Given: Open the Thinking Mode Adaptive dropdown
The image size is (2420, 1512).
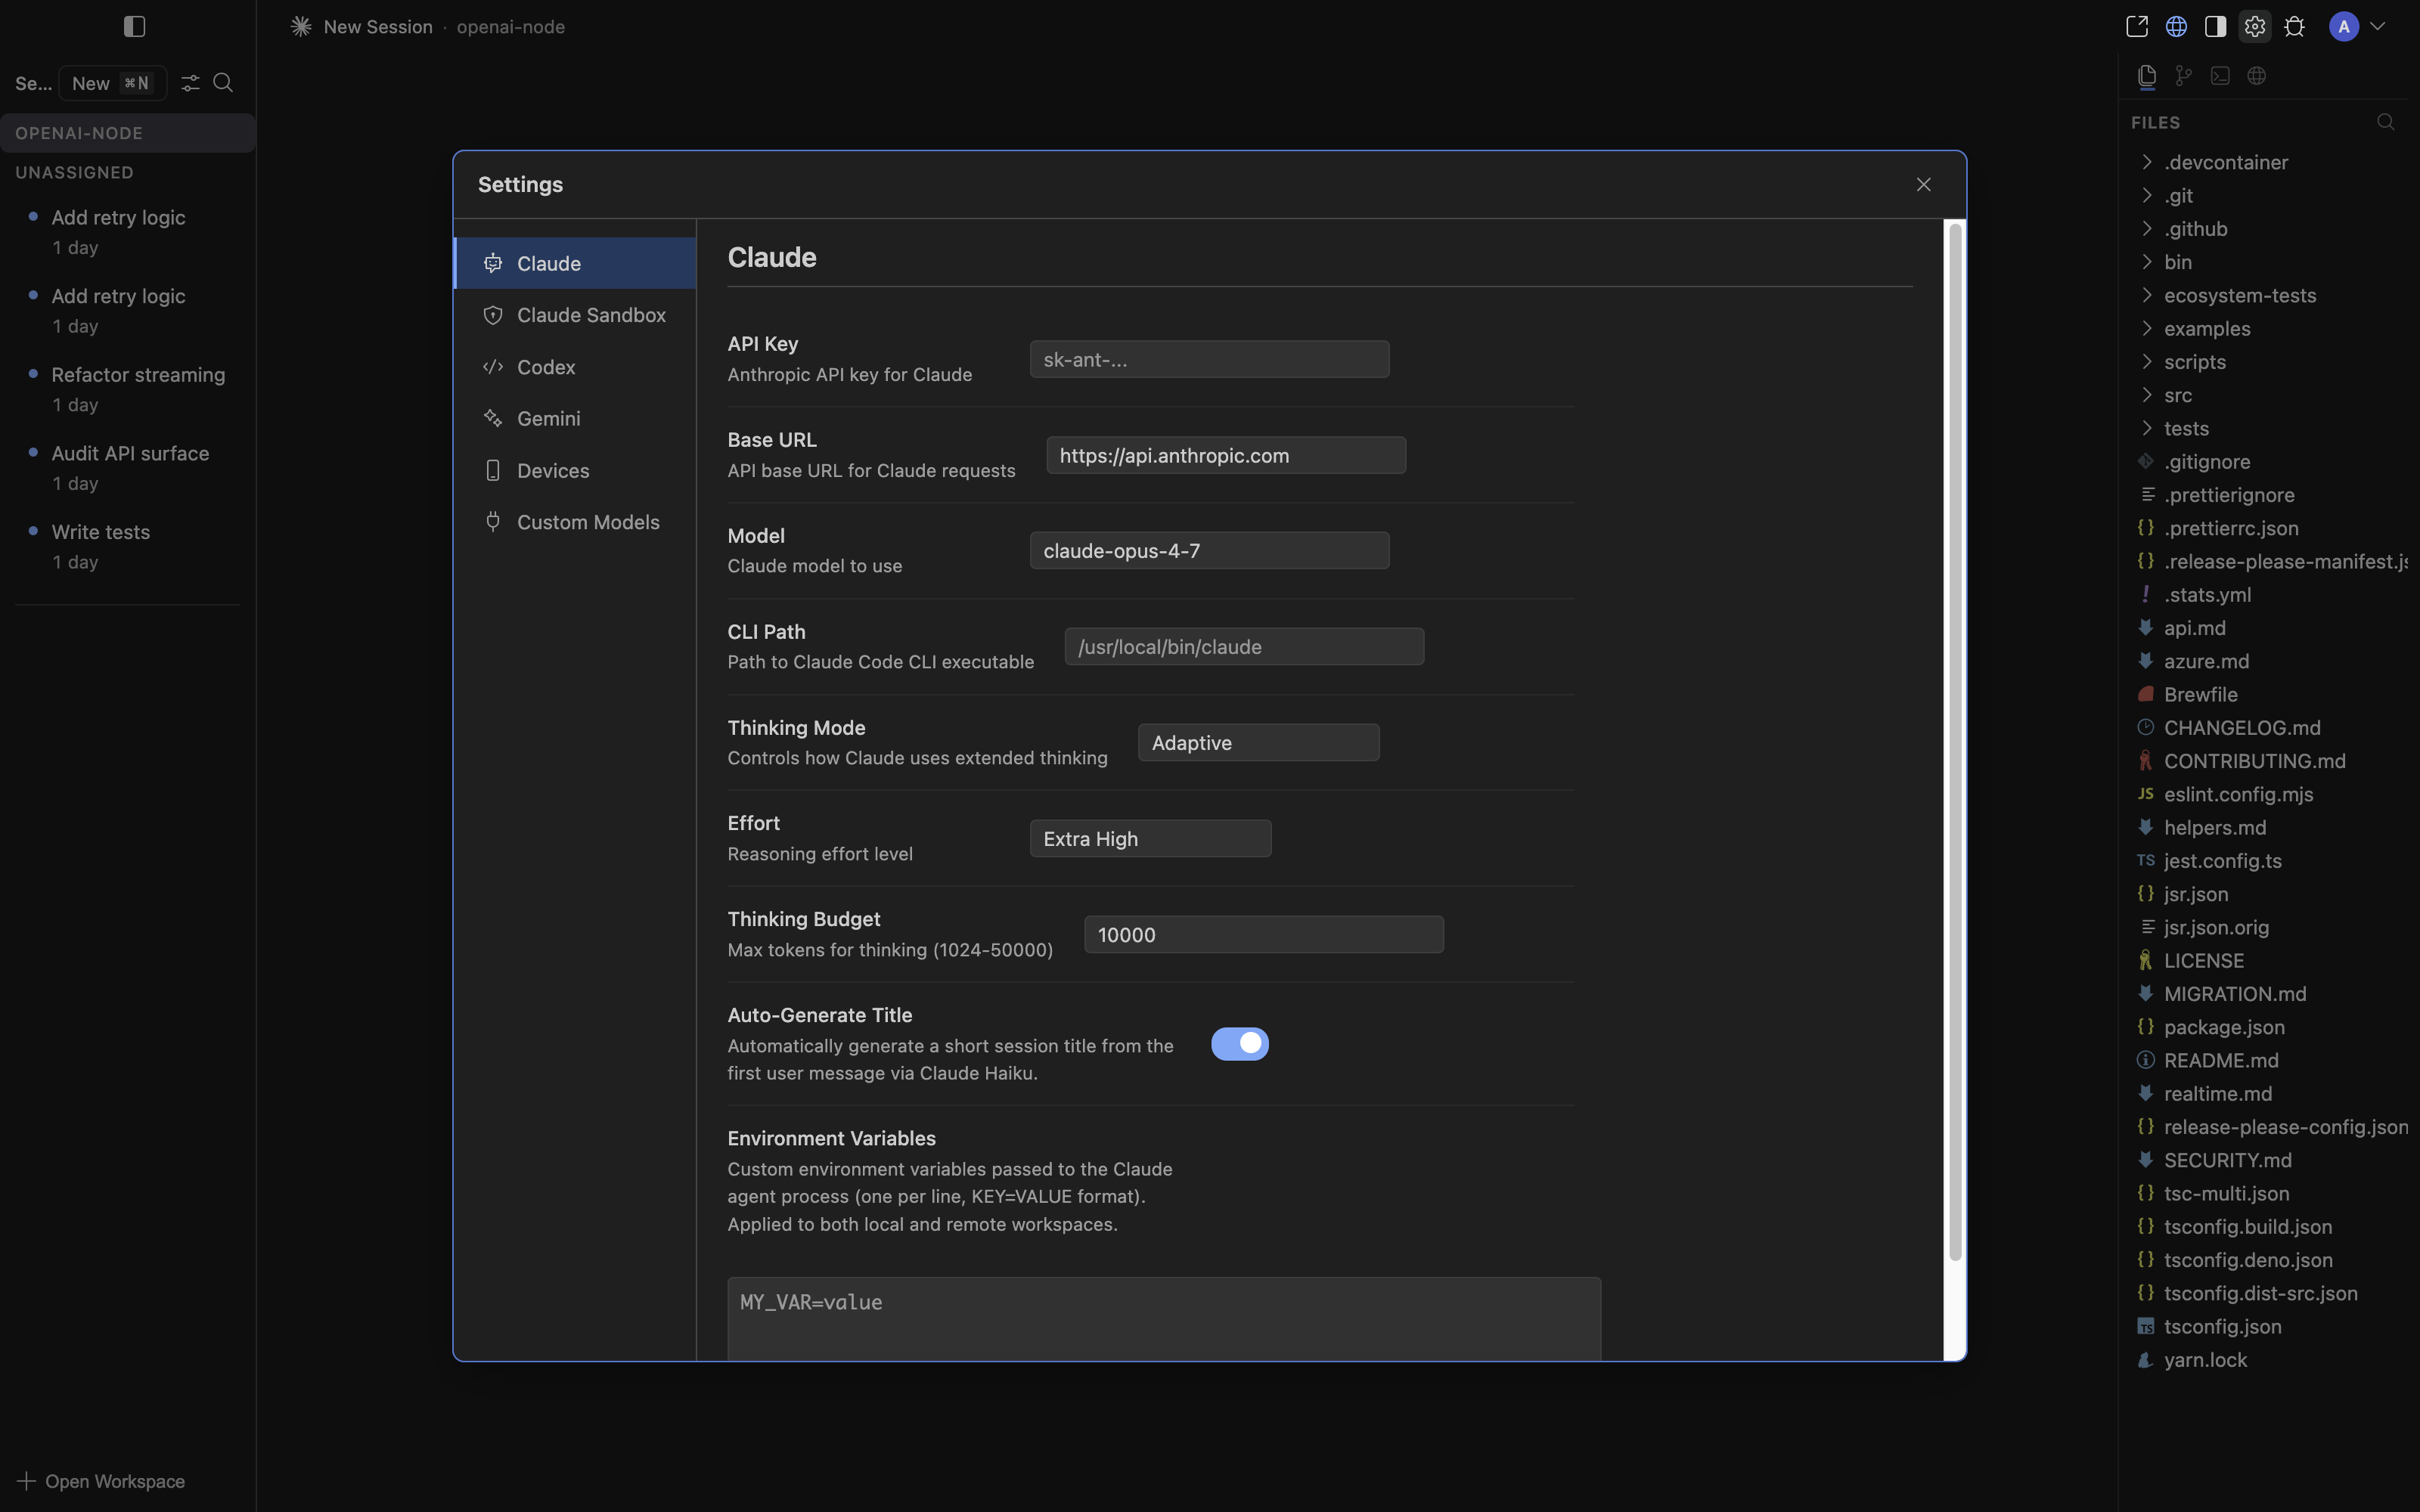Looking at the screenshot, I should coord(1258,743).
